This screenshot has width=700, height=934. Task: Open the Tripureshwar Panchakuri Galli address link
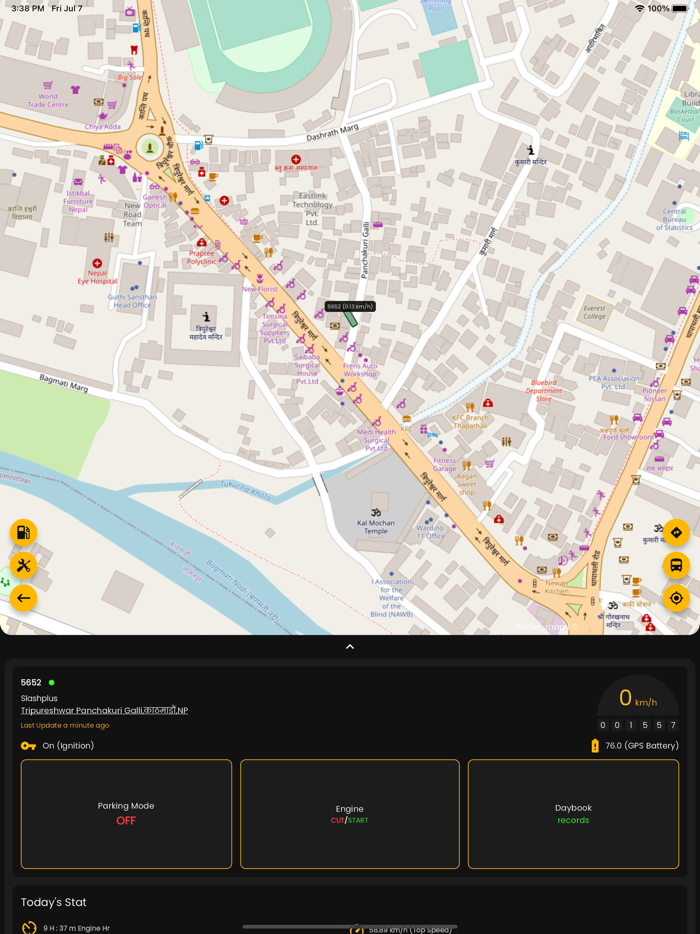click(104, 711)
